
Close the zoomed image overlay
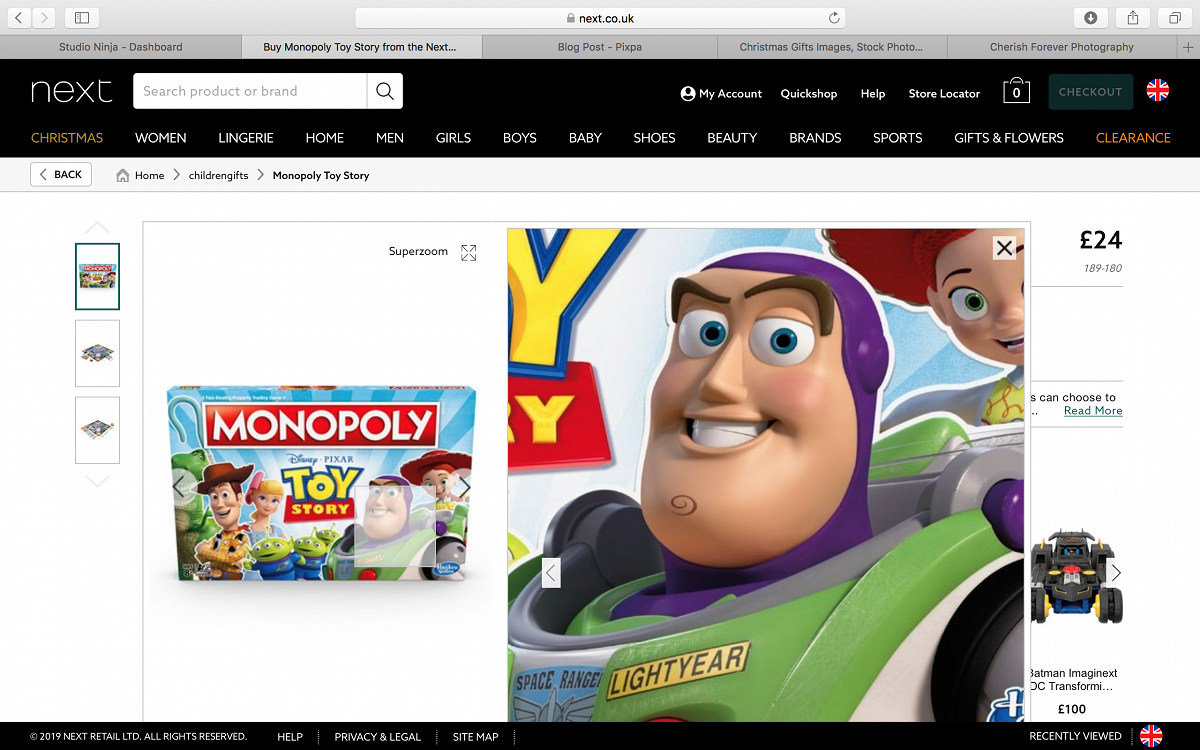pyautogui.click(x=1005, y=248)
